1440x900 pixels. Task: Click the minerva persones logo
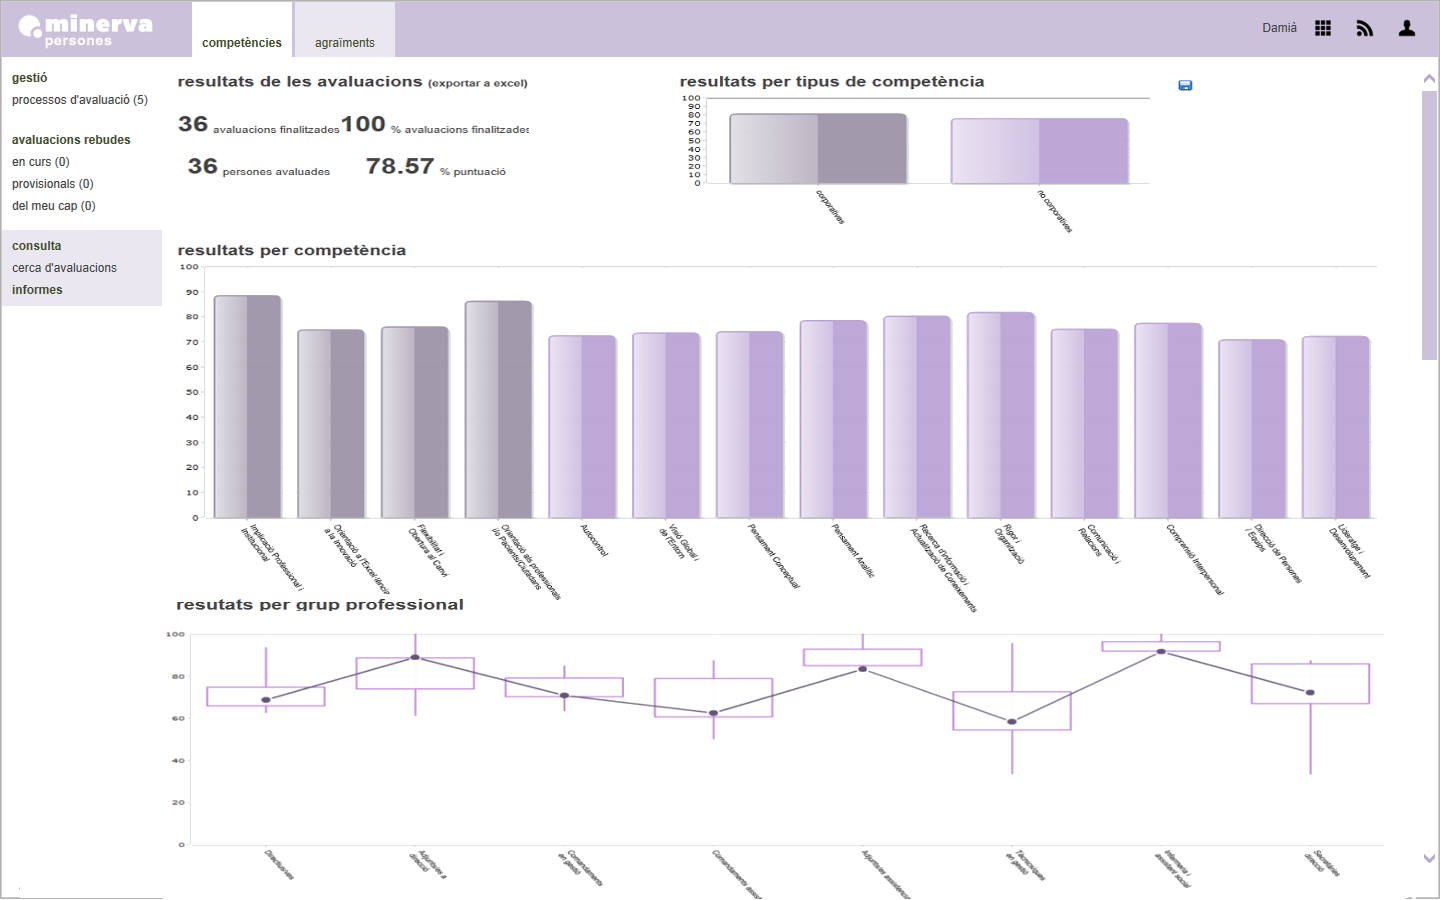[86, 30]
